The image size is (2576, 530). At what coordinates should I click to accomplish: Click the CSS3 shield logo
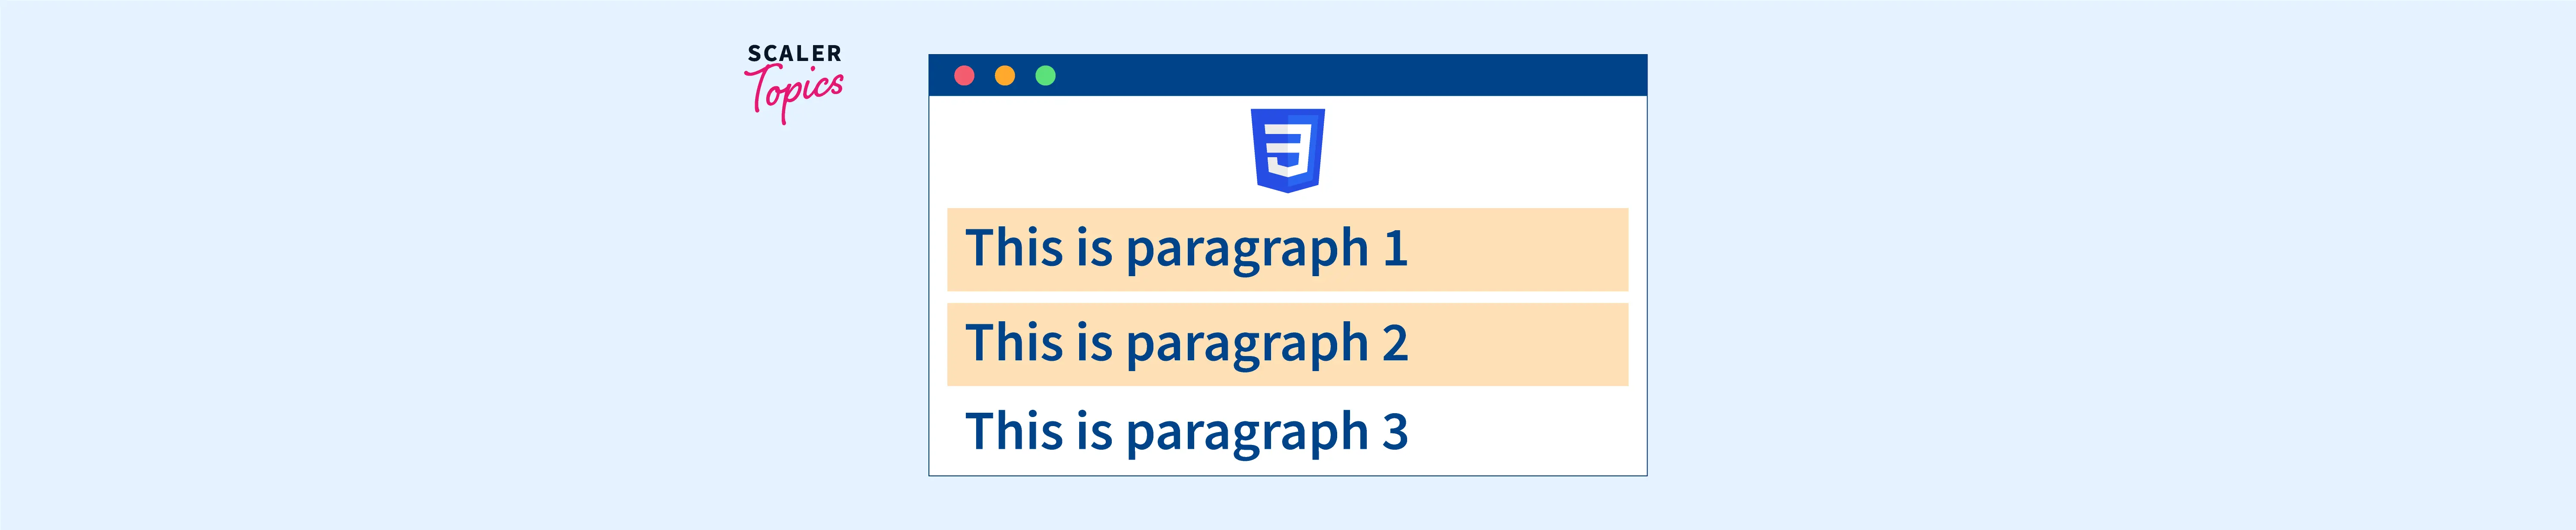tap(1288, 150)
